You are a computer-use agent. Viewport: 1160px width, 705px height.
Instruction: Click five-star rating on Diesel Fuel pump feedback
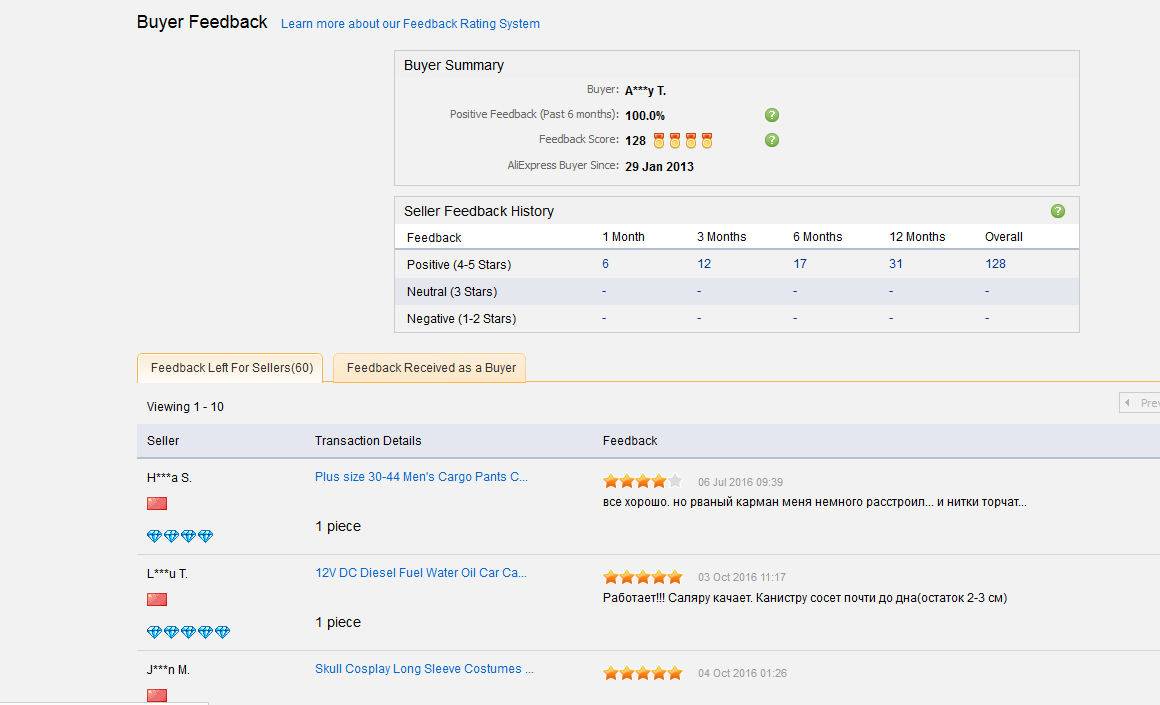click(x=642, y=577)
